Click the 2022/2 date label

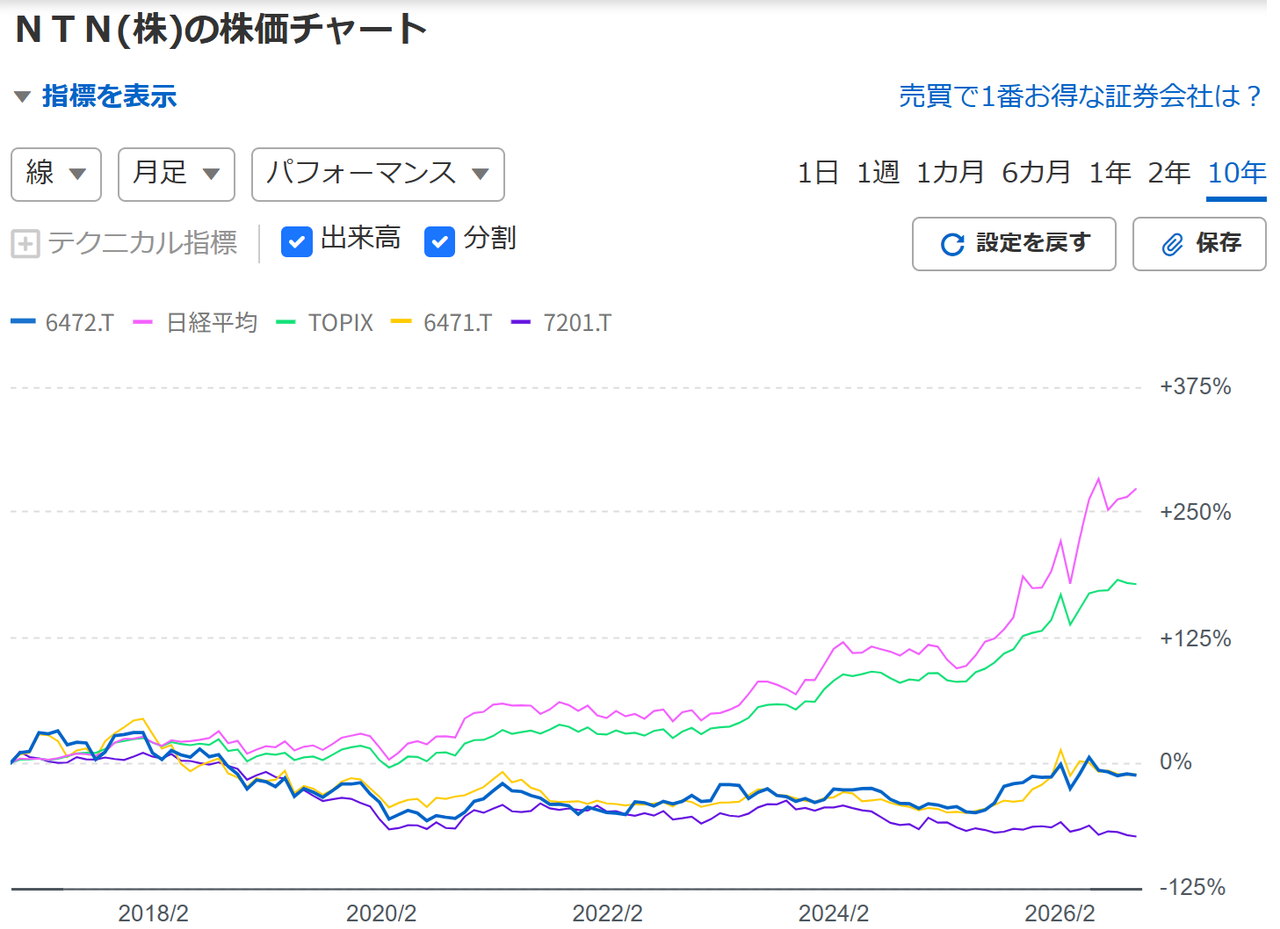coord(607,913)
